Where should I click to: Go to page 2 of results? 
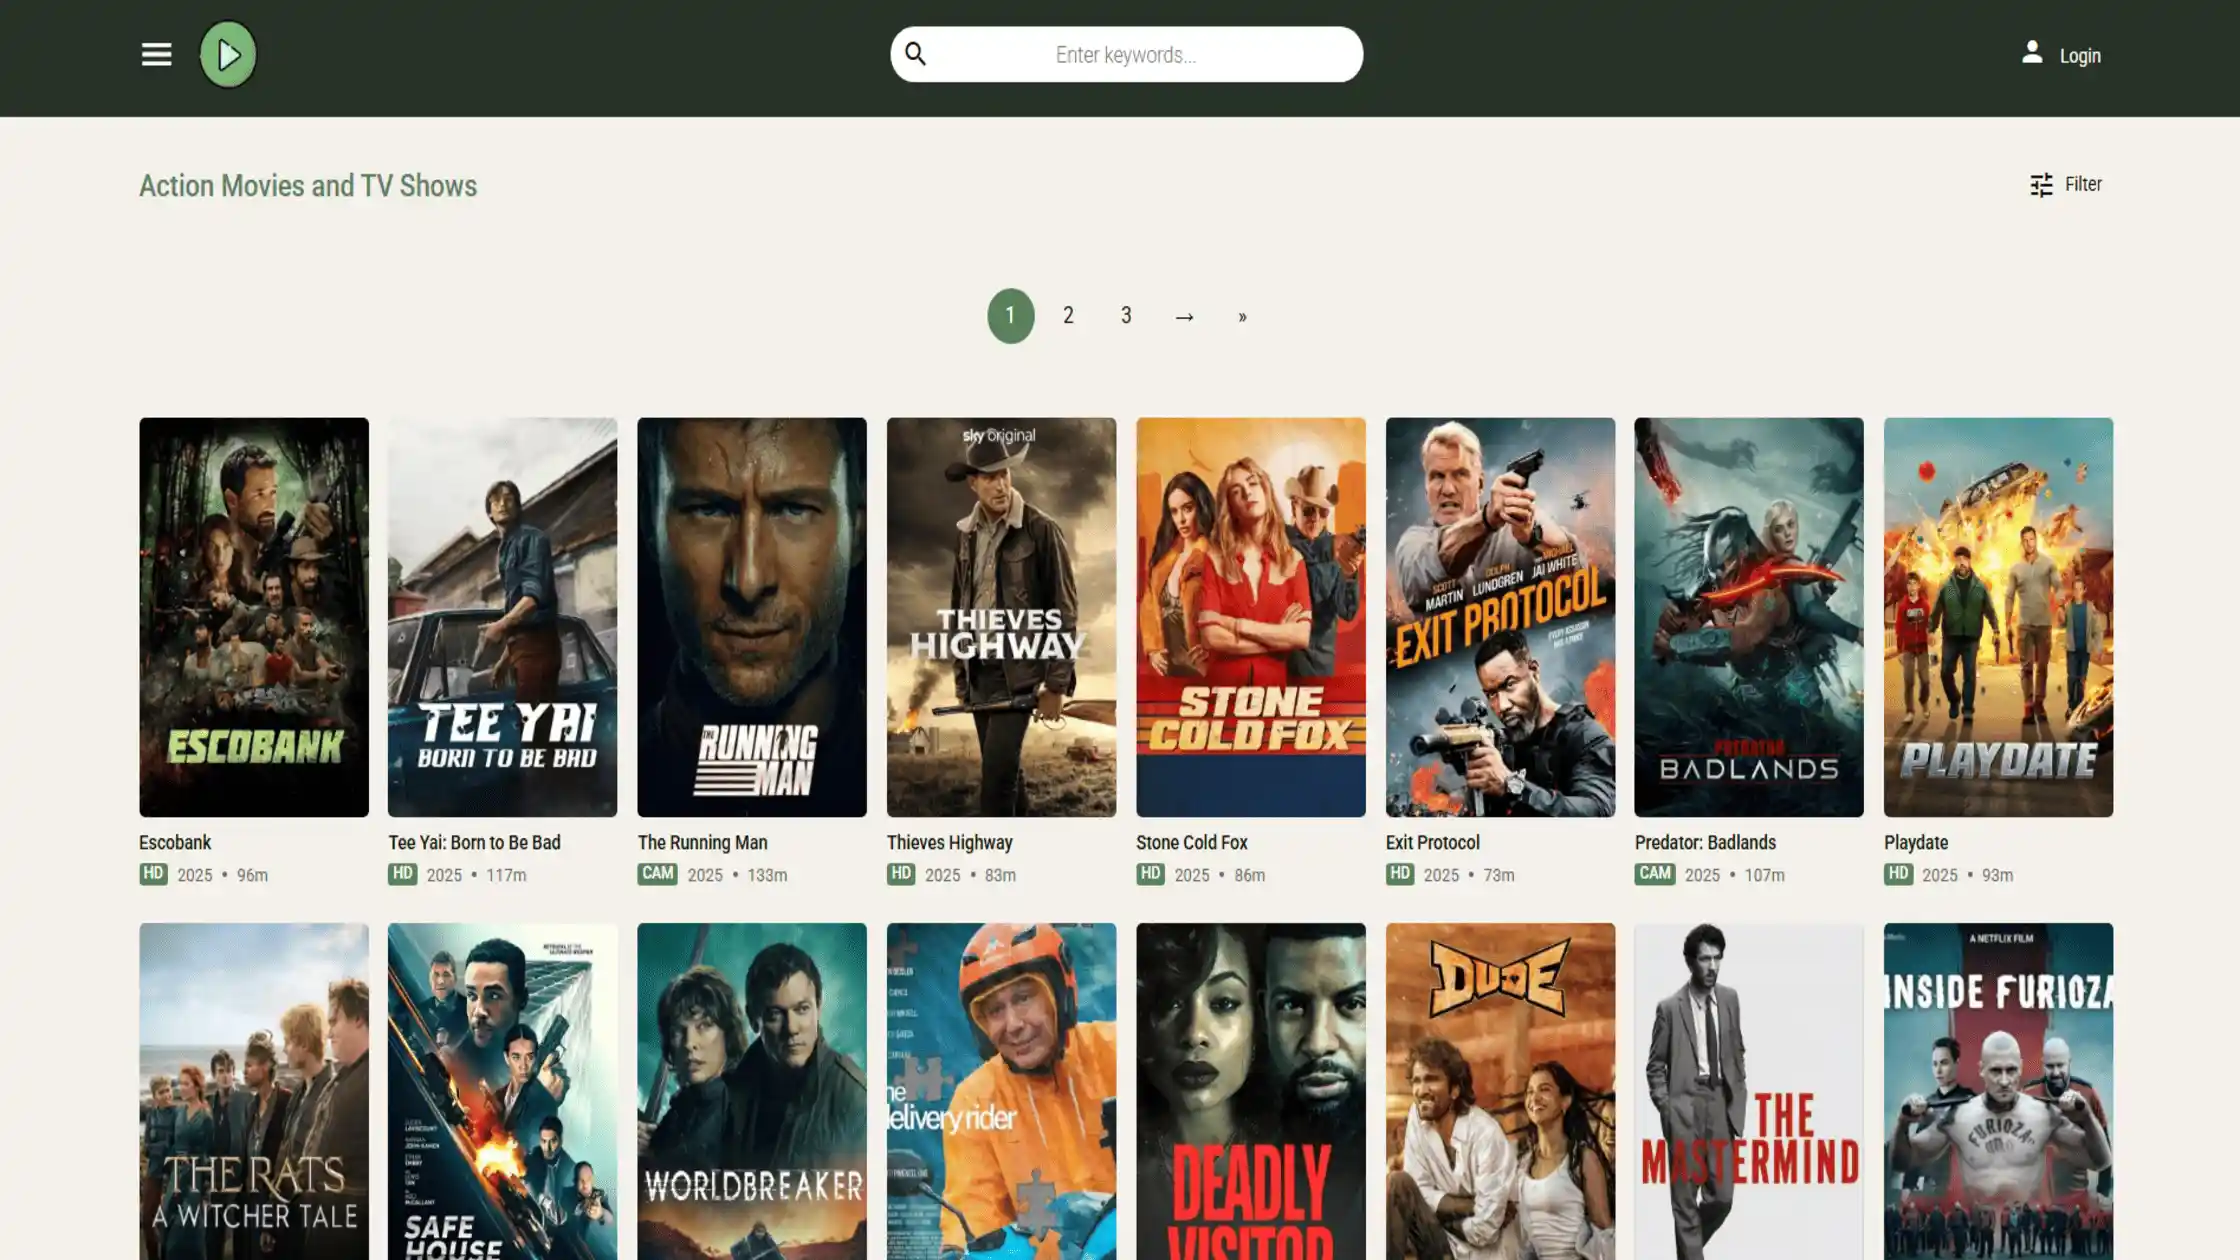click(x=1068, y=315)
